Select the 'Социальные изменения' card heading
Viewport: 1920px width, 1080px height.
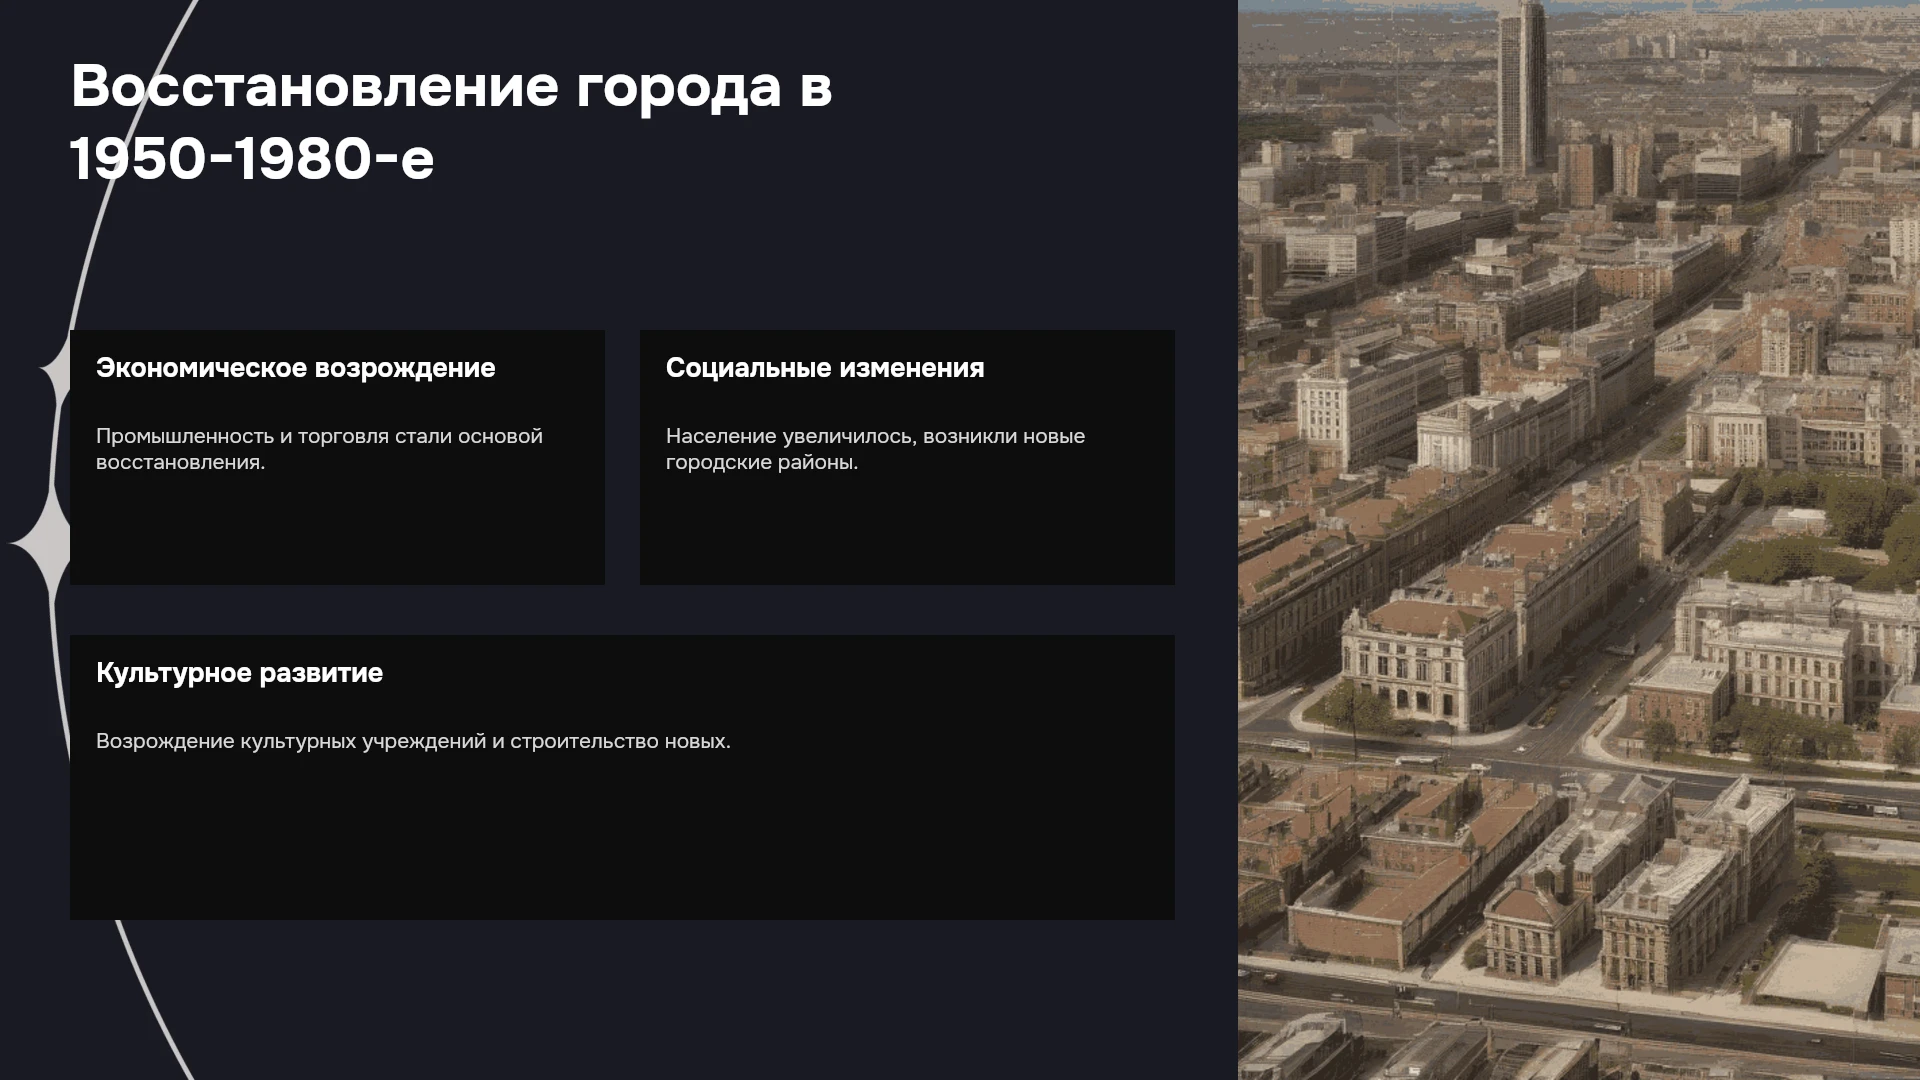click(825, 368)
